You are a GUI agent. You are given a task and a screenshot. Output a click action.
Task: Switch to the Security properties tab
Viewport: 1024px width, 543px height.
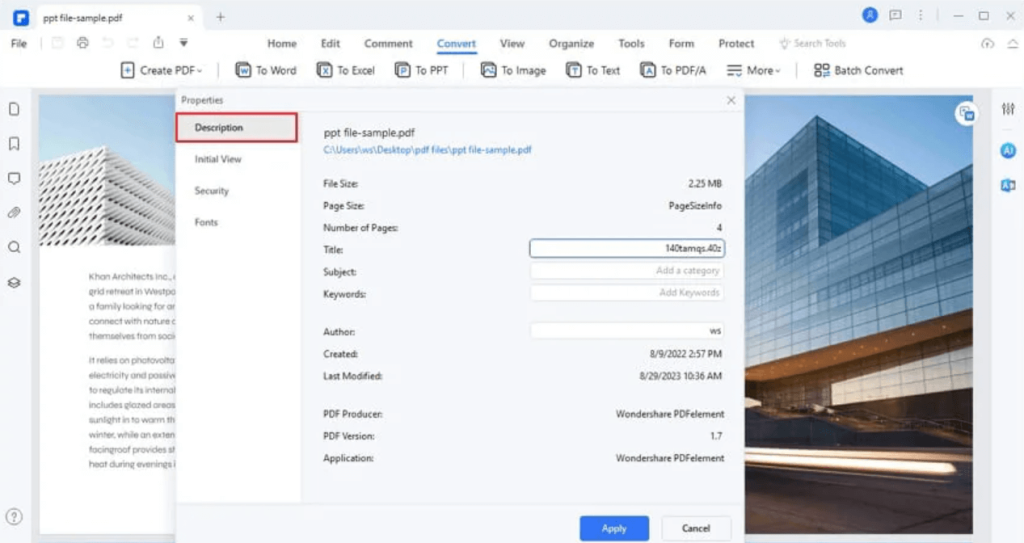pos(212,191)
